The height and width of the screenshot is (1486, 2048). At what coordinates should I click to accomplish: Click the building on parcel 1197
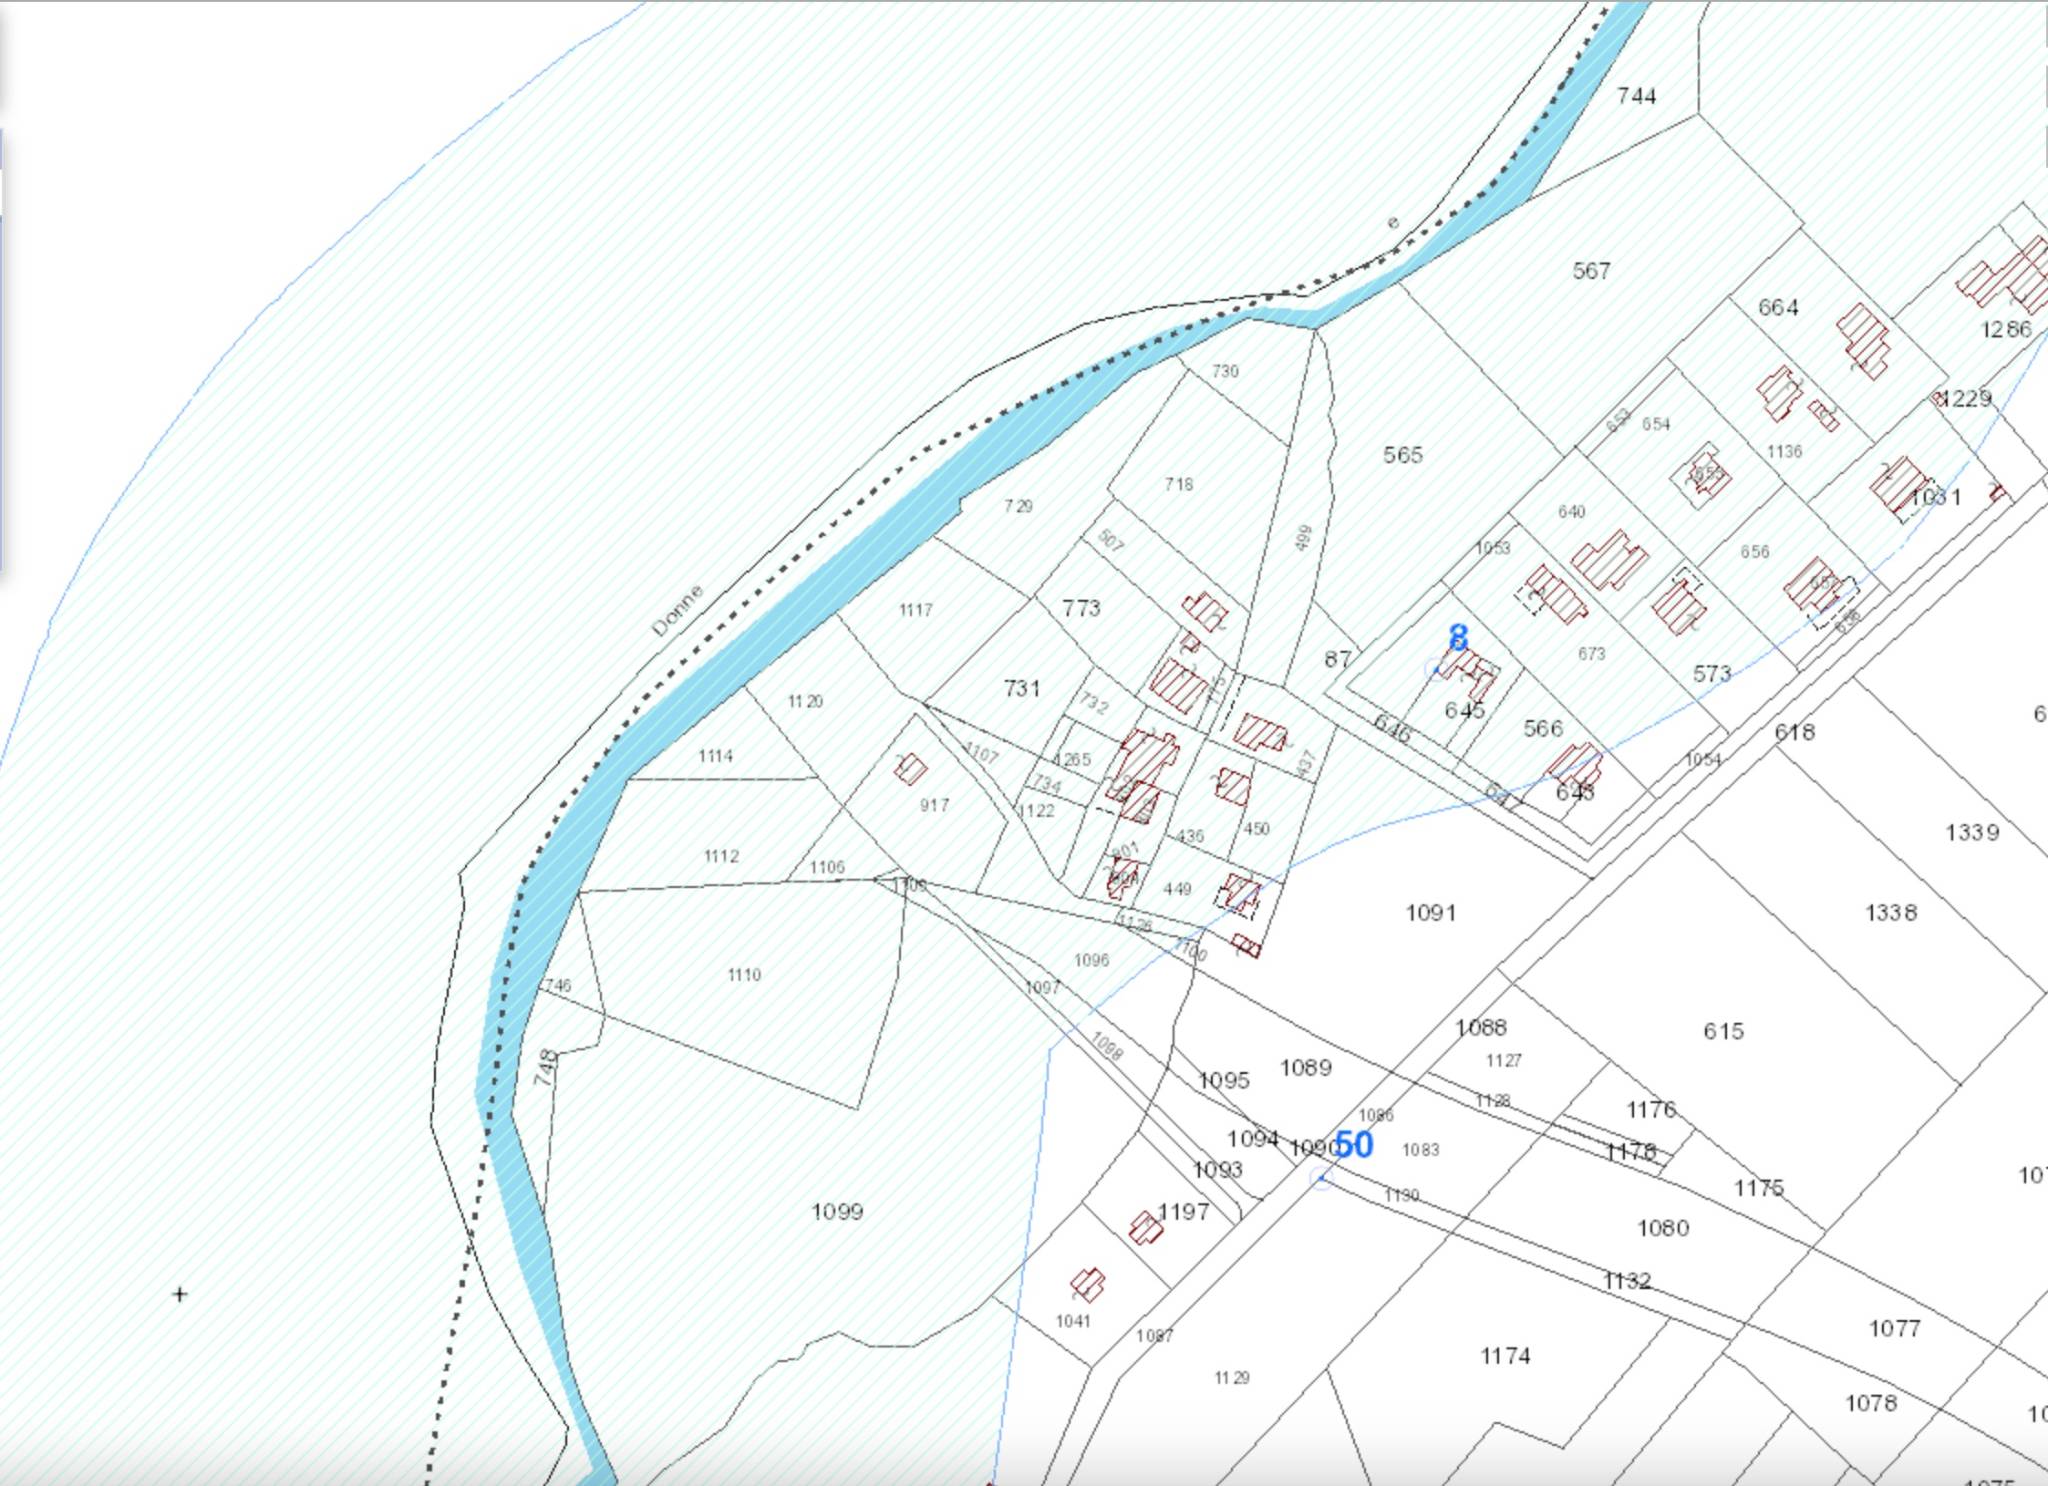coord(1146,1227)
